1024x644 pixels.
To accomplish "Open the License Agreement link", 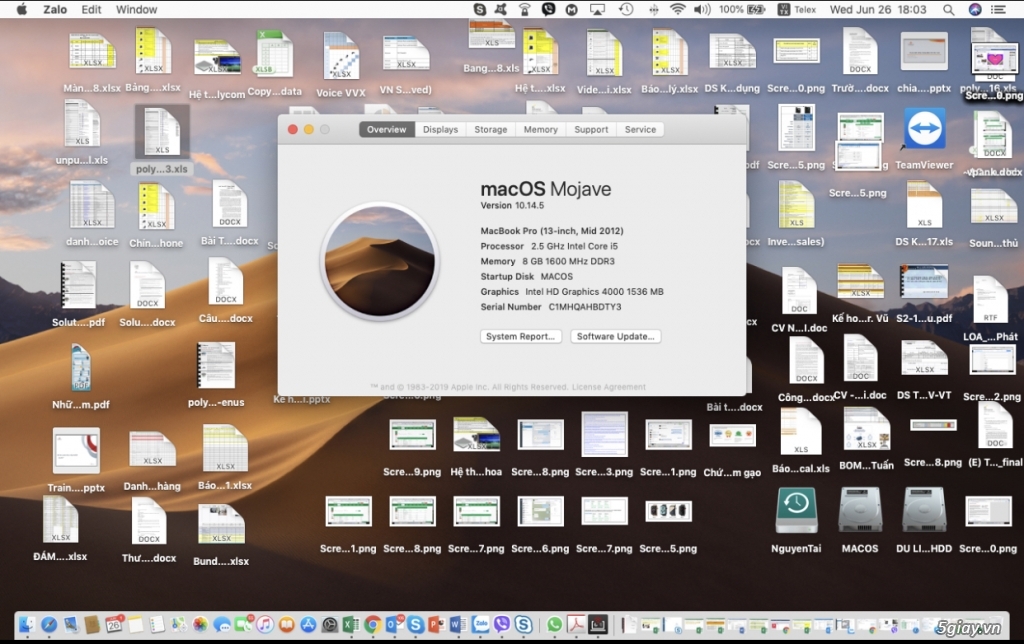I will click(x=609, y=387).
